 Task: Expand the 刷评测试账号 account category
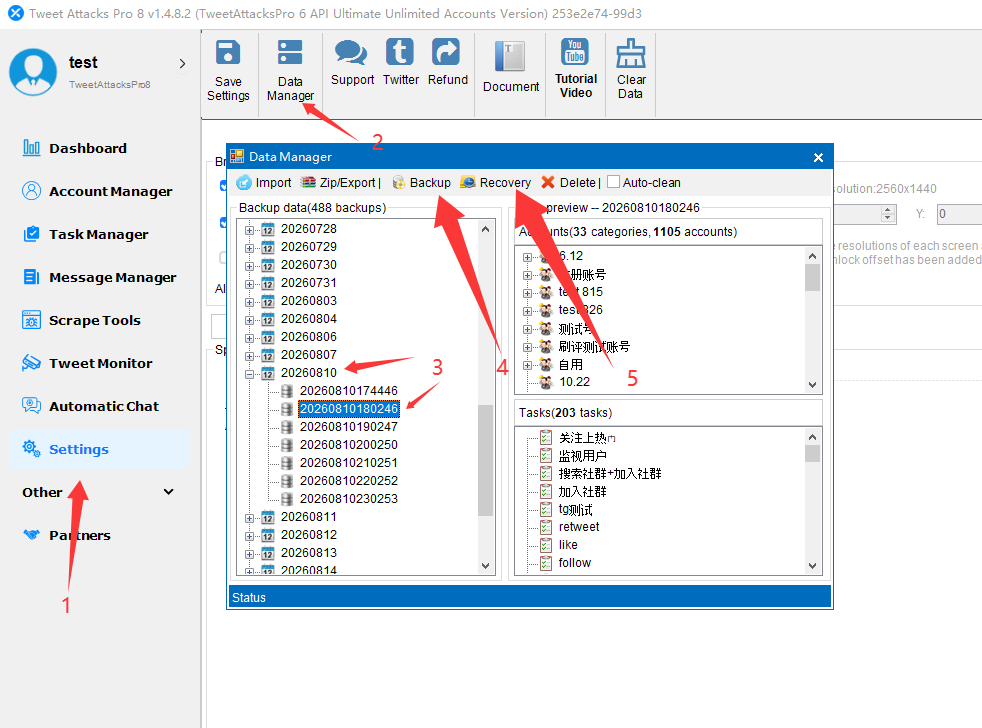527,347
